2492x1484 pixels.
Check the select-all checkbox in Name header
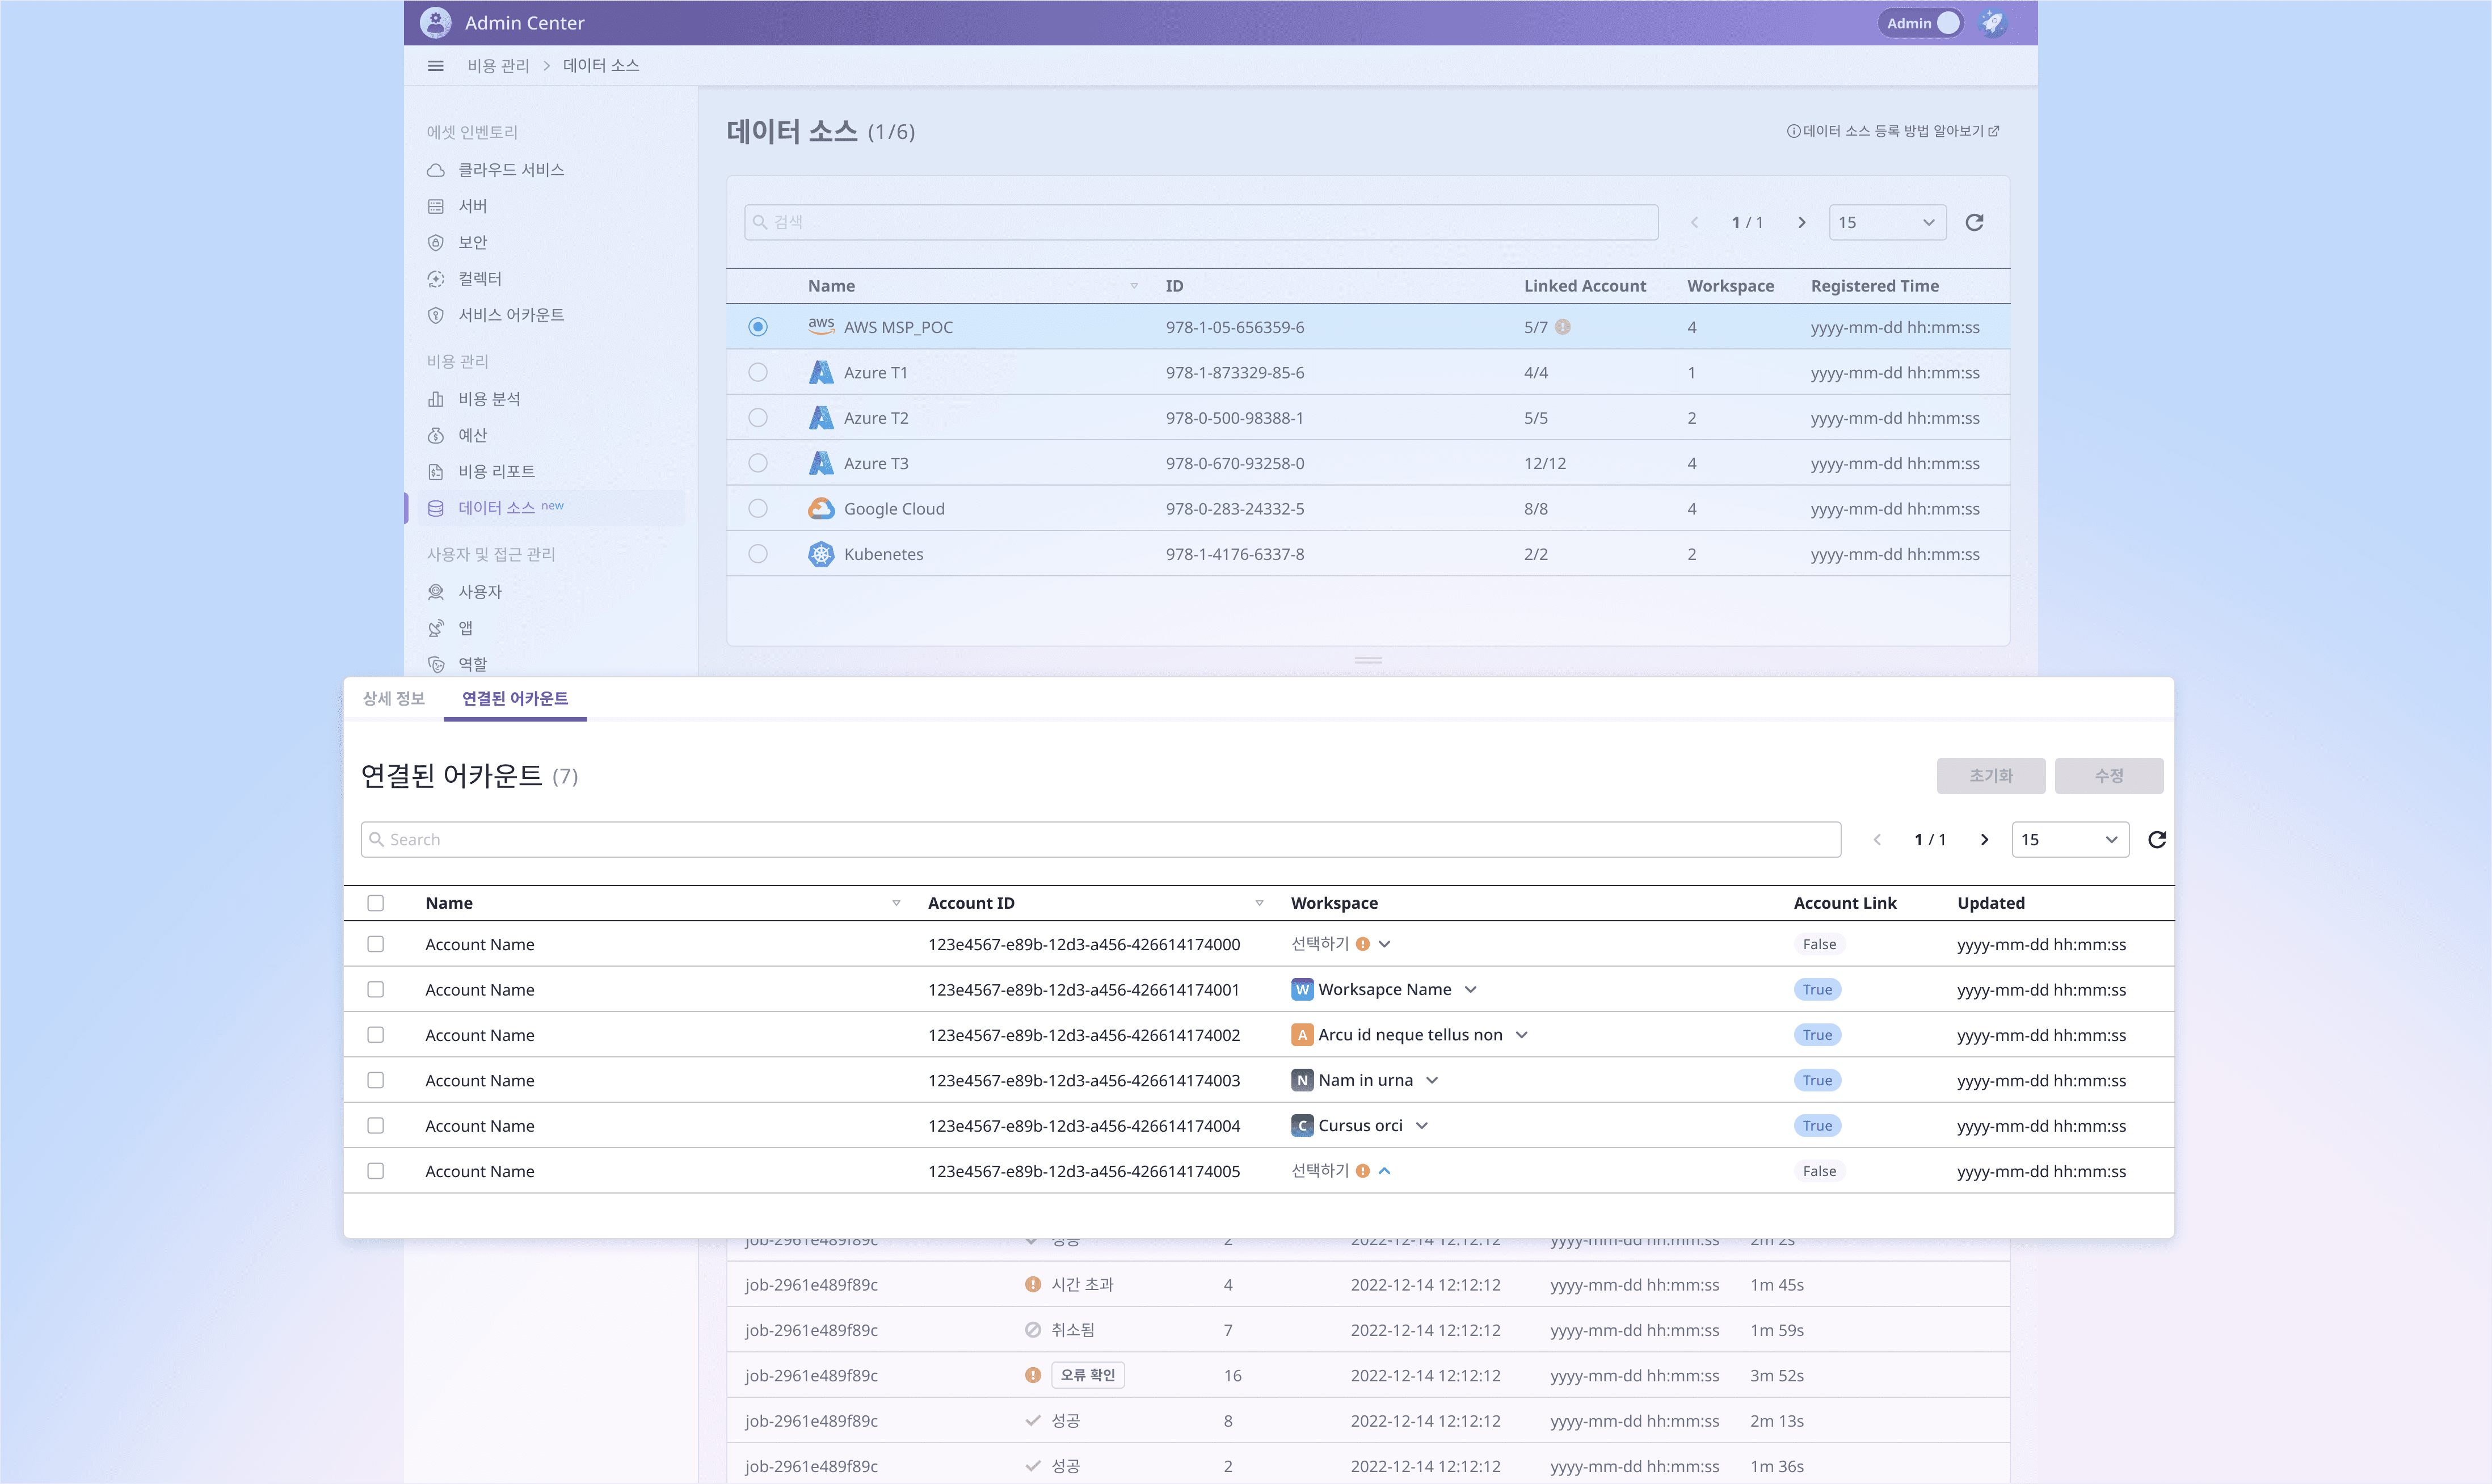coord(375,903)
